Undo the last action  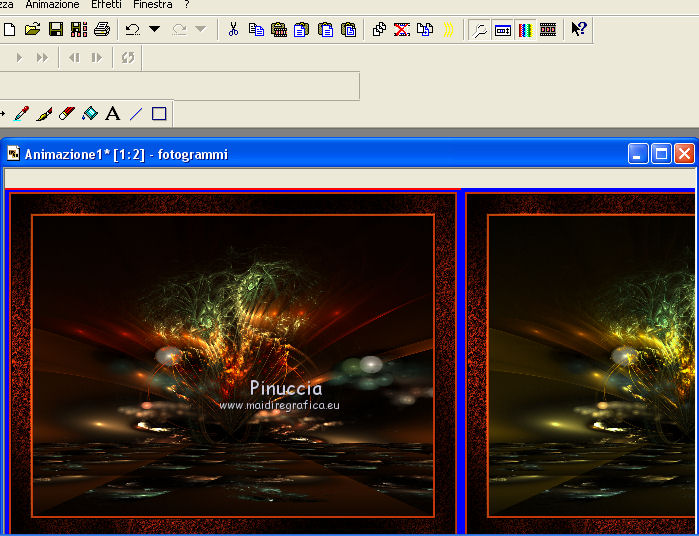coord(133,29)
